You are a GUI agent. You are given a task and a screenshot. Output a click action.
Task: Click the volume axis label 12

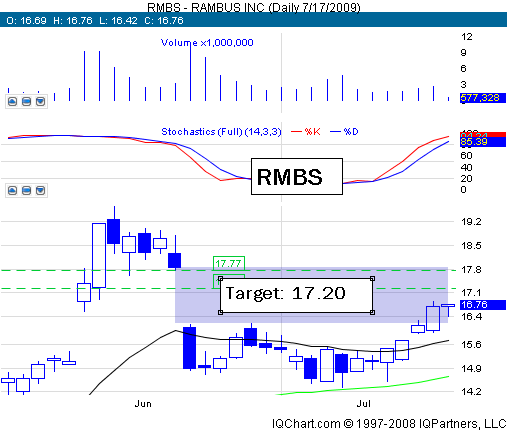[x=467, y=37]
